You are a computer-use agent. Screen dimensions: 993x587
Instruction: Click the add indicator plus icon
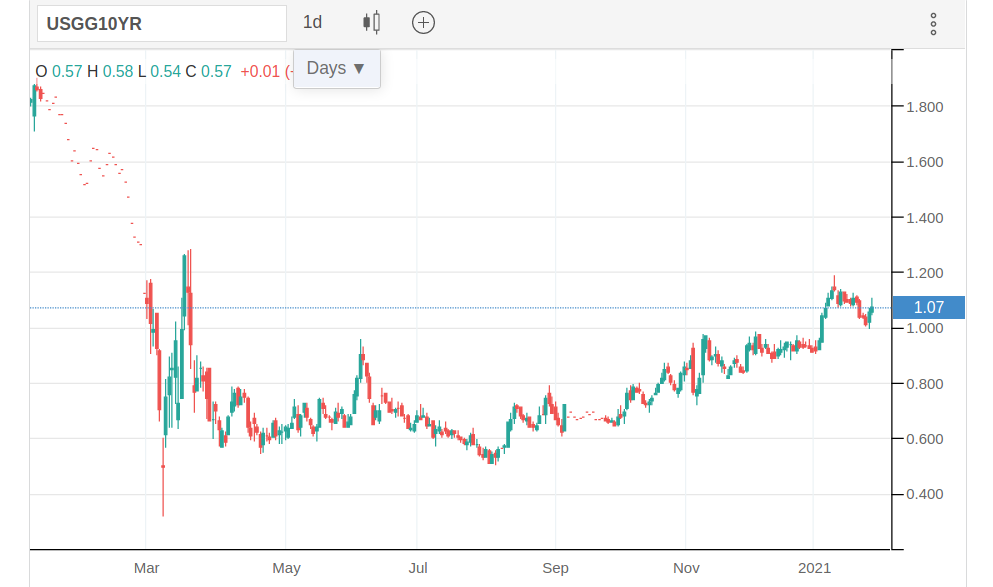423,22
